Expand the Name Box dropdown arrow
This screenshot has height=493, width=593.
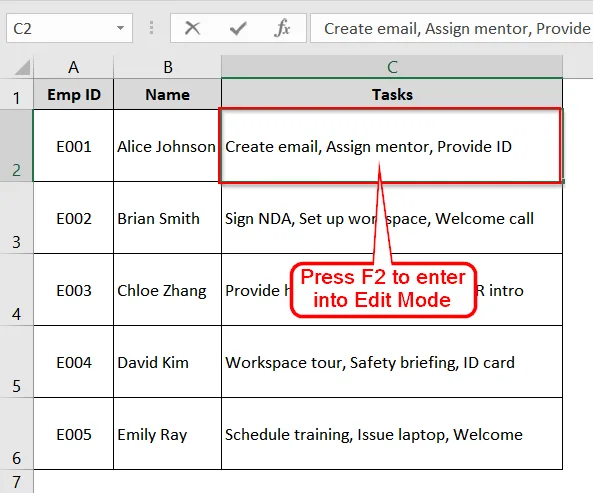(x=120, y=28)
